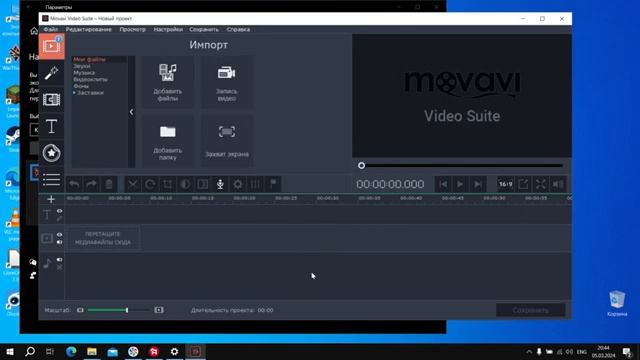The image size is (640, 360).
Task: Click the preview seek bar handle
Action: [x=362, y=165]
